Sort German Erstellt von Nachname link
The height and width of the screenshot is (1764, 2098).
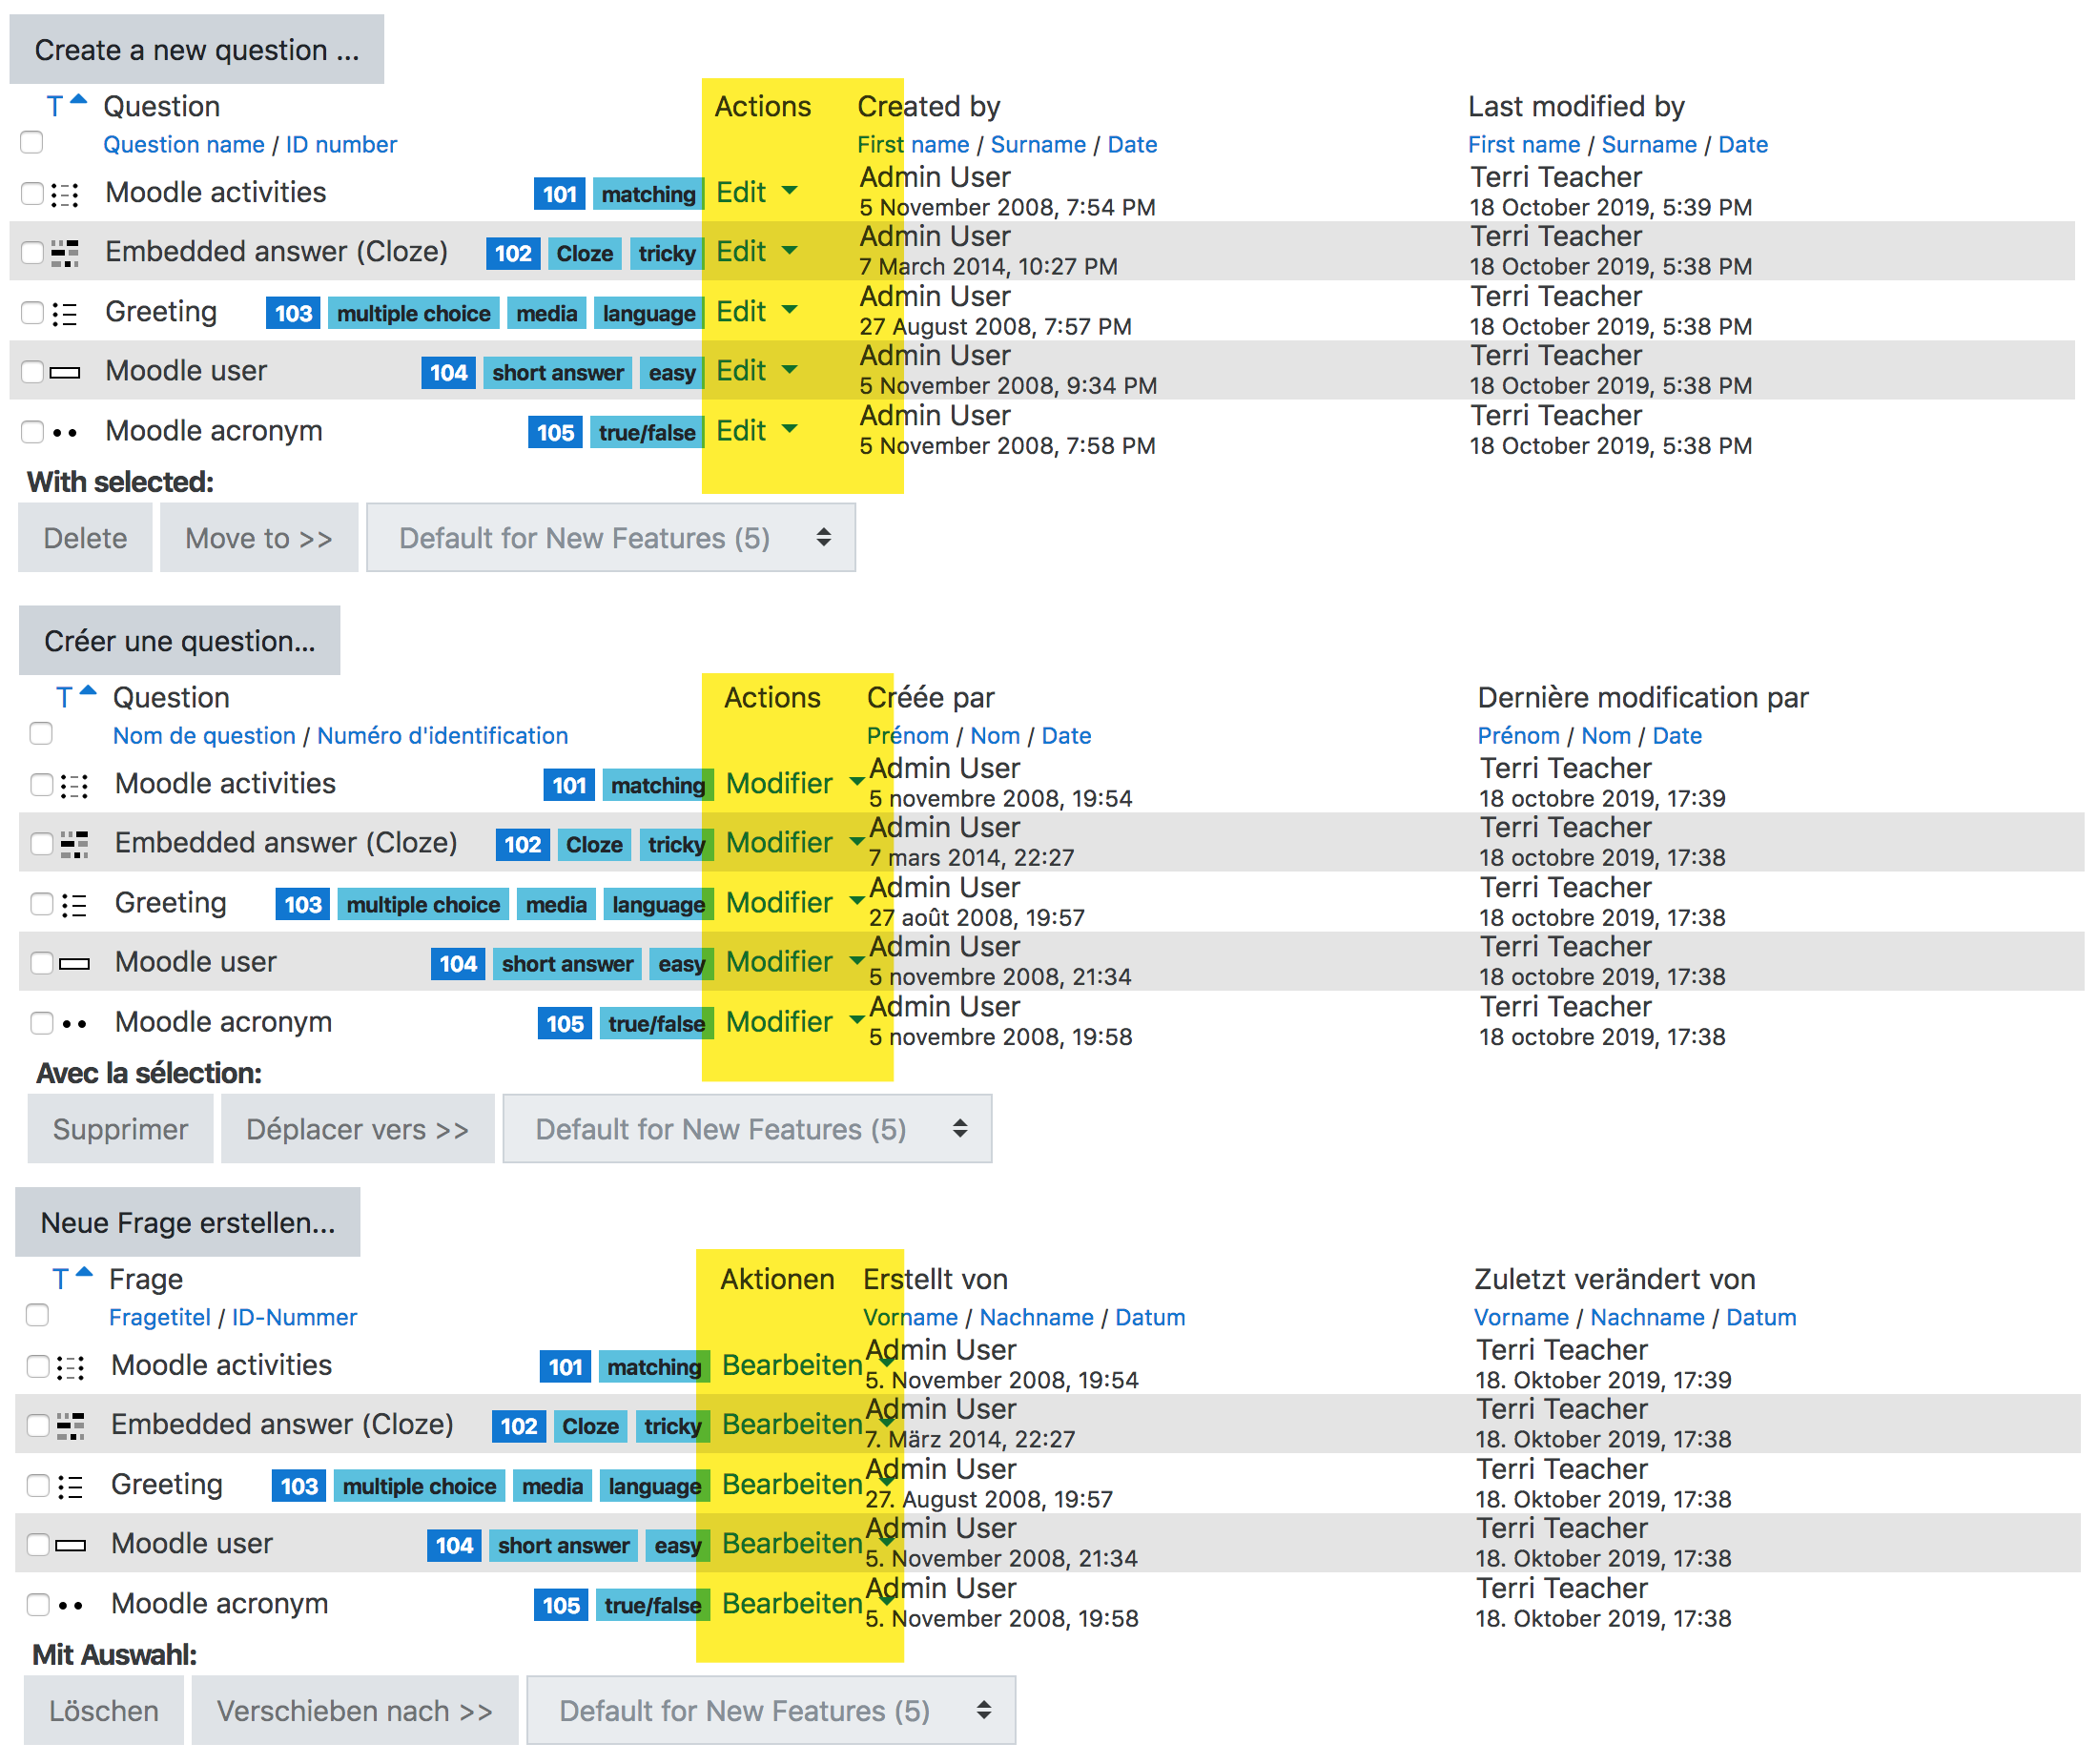pos(1036,1317)
